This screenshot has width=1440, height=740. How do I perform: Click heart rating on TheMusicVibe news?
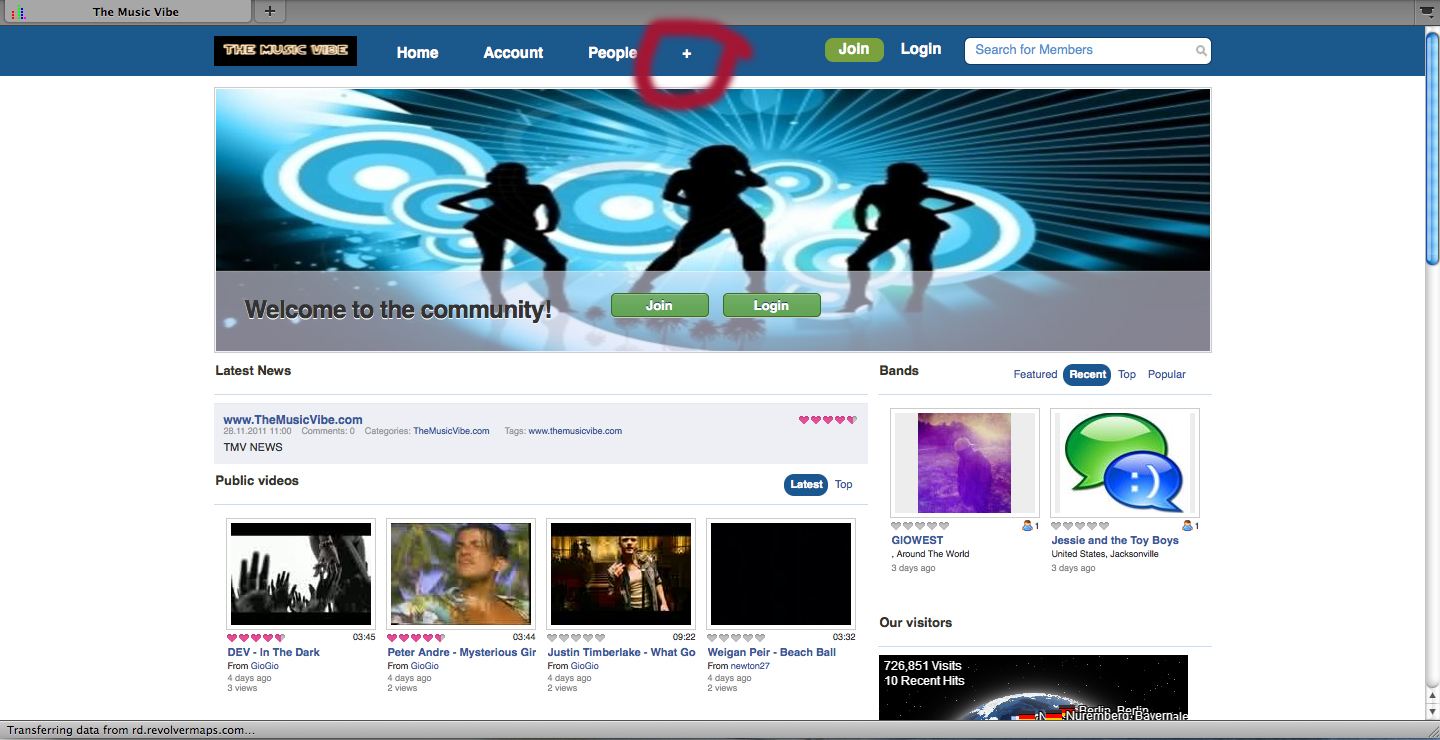(x=827, y=420)
